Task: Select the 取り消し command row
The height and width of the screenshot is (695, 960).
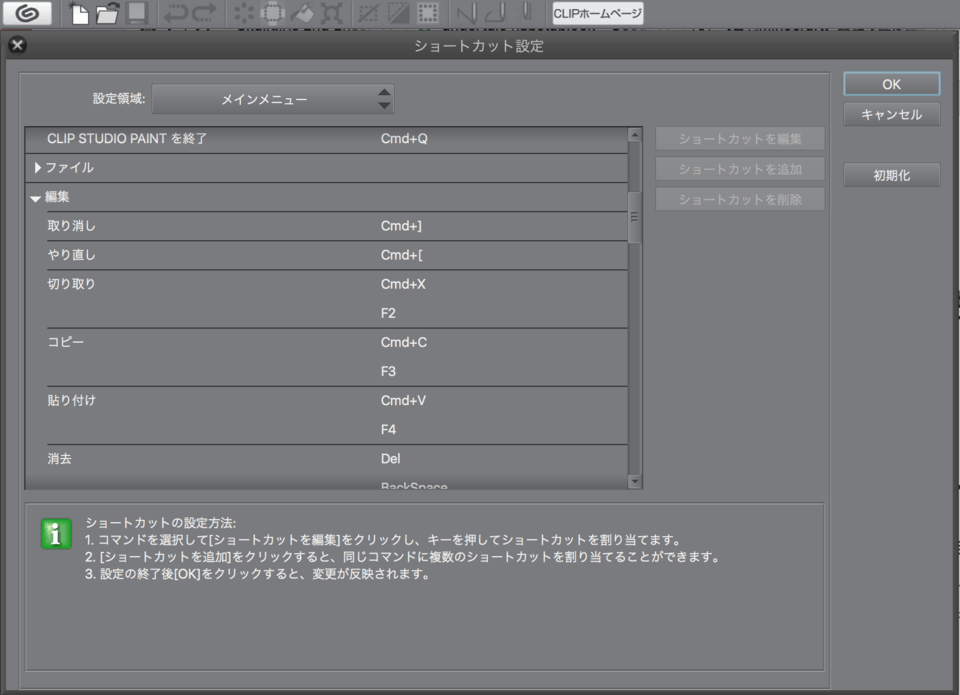Action: click(337, 226)
